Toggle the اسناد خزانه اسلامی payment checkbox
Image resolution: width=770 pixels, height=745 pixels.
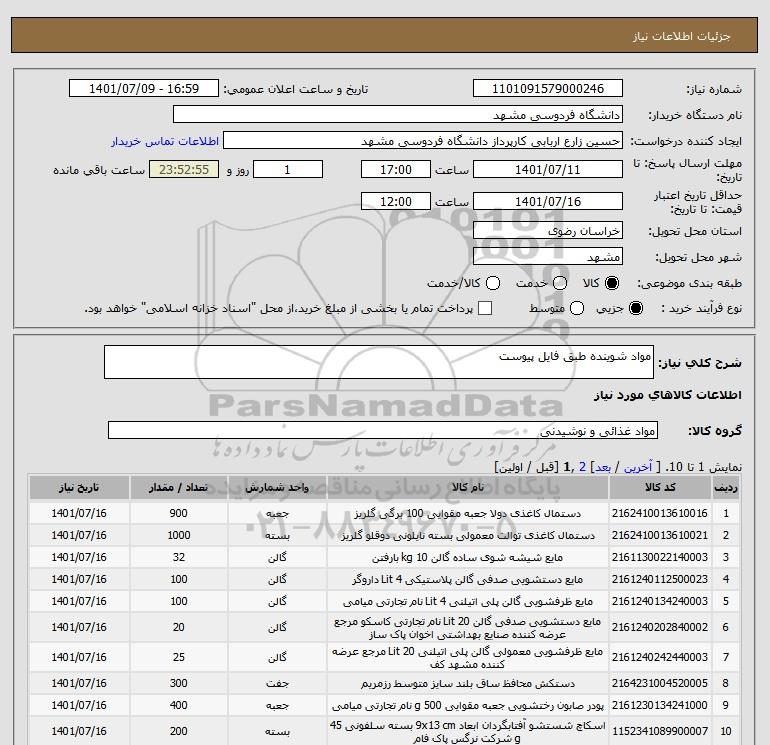point(485,308)
